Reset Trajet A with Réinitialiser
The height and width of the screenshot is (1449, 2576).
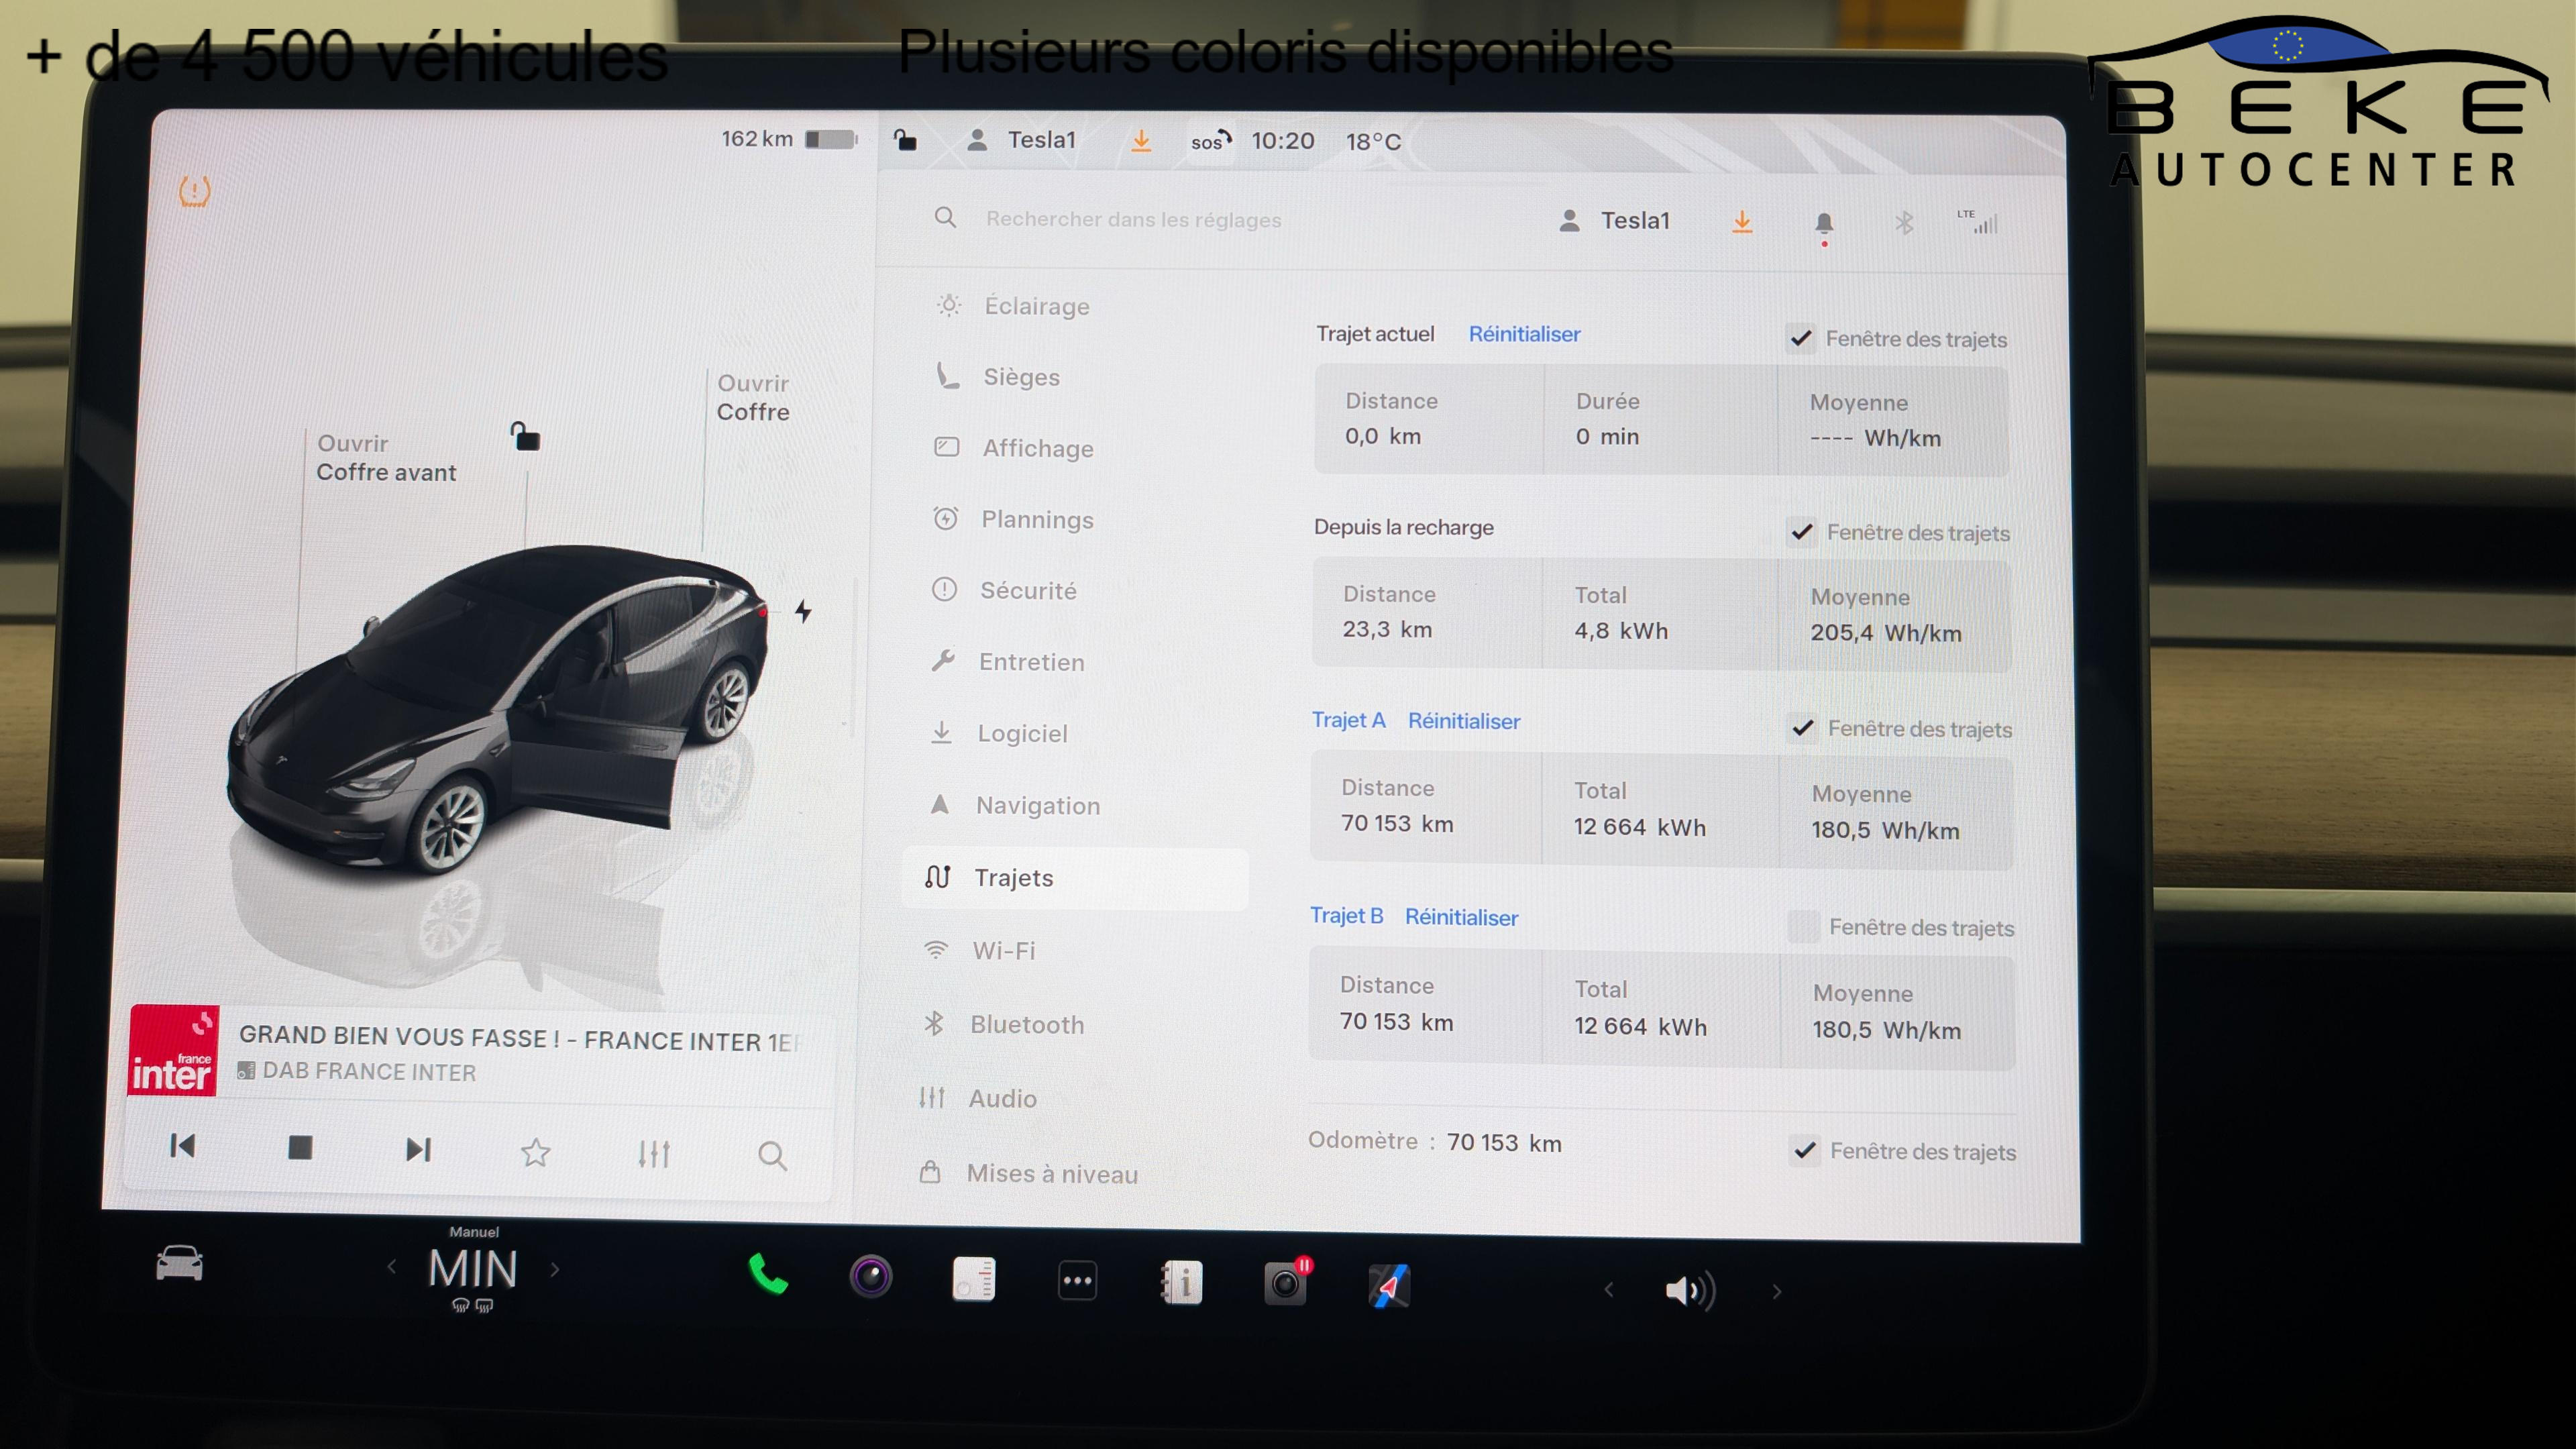pos(1464,721)
